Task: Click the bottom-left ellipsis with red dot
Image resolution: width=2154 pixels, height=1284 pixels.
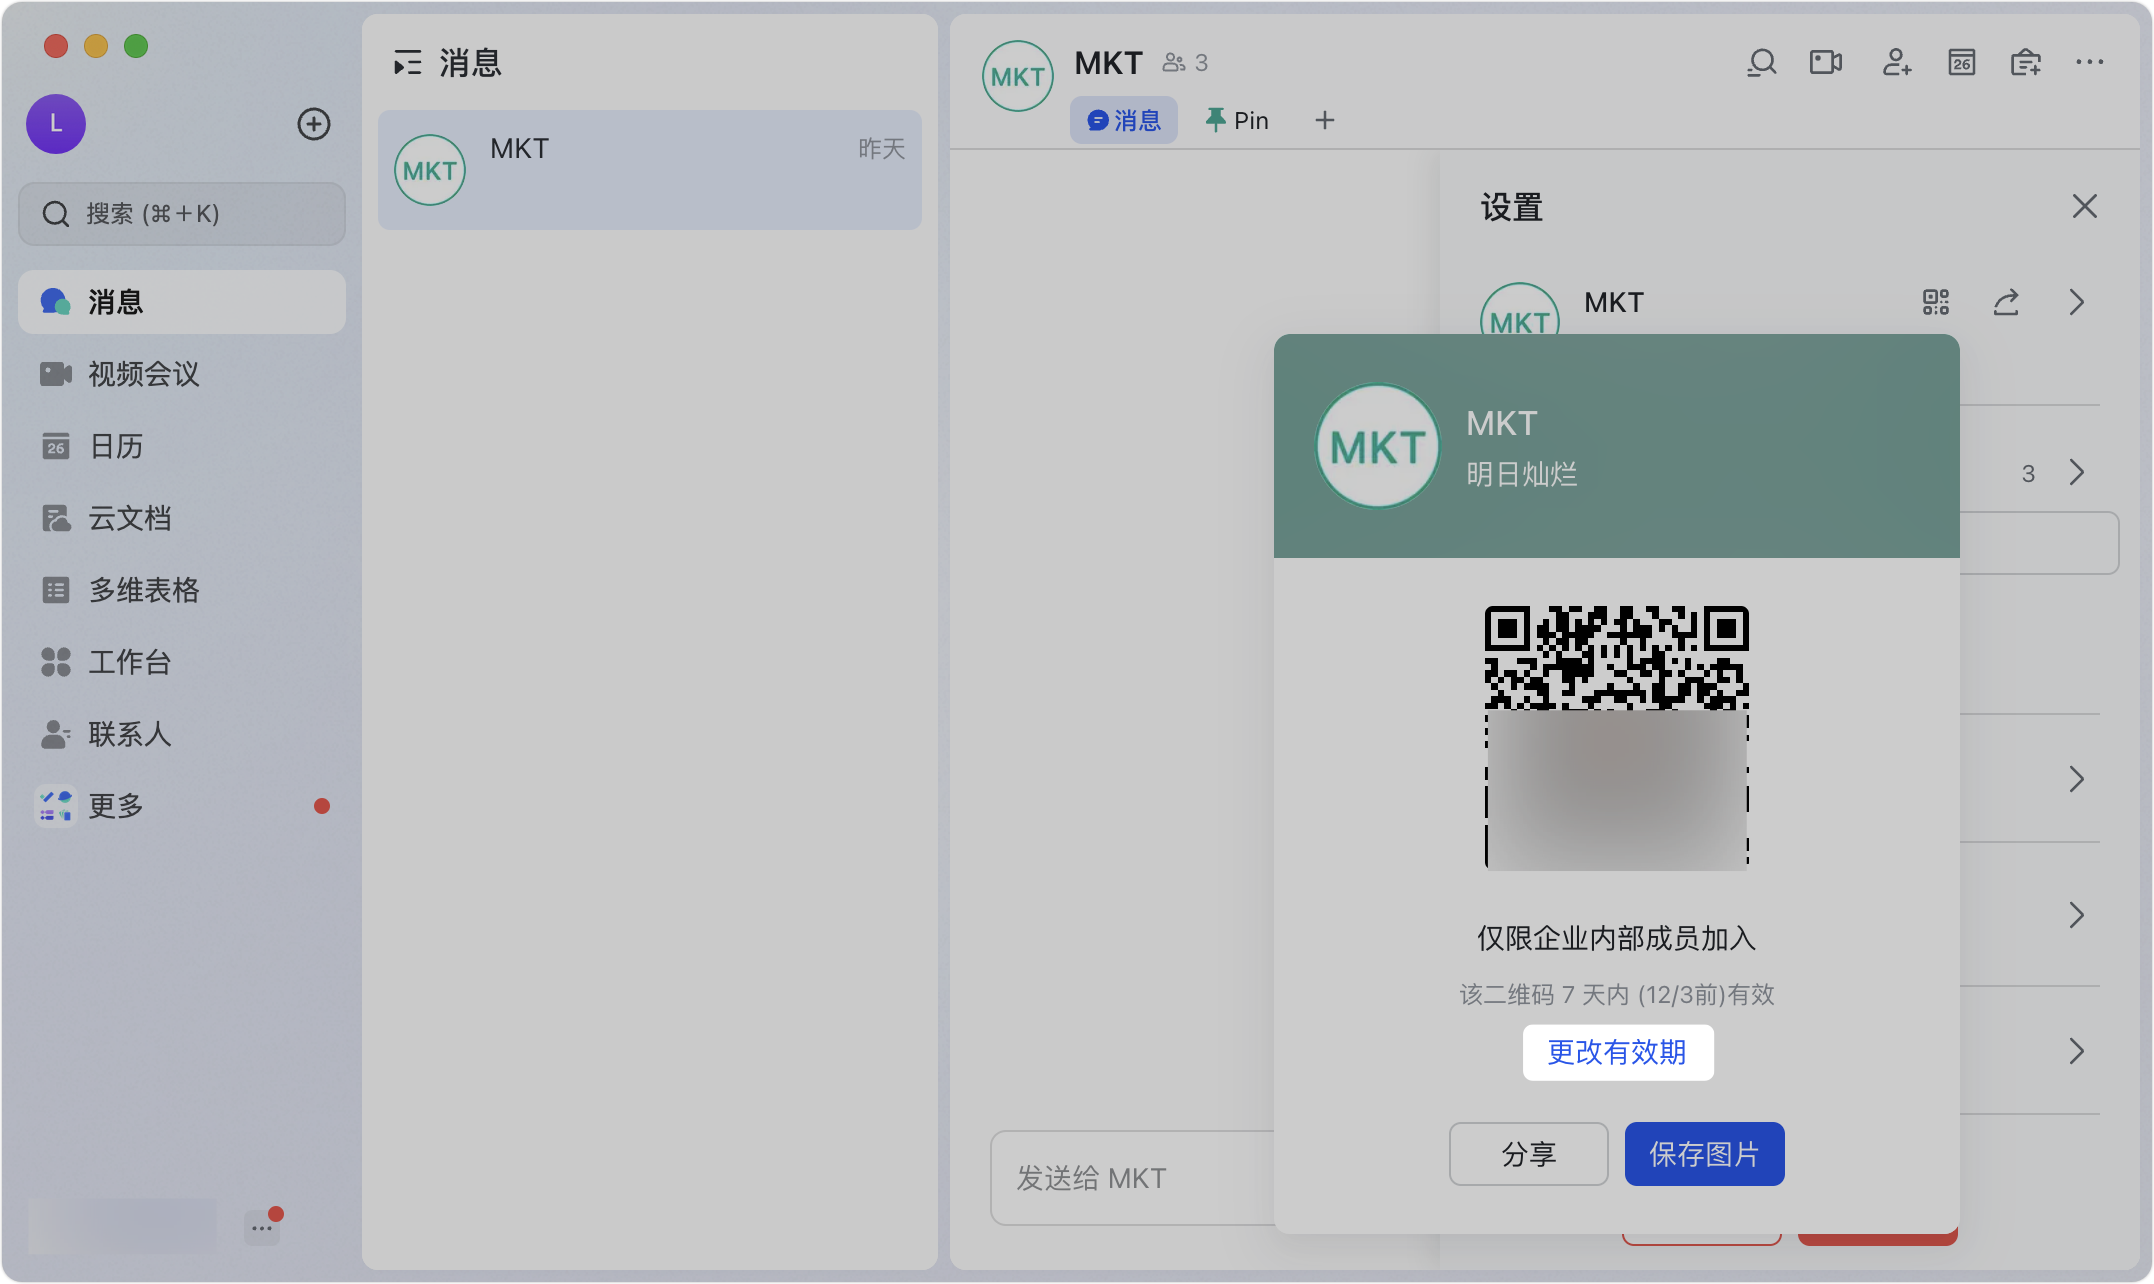Action: 262,1227
